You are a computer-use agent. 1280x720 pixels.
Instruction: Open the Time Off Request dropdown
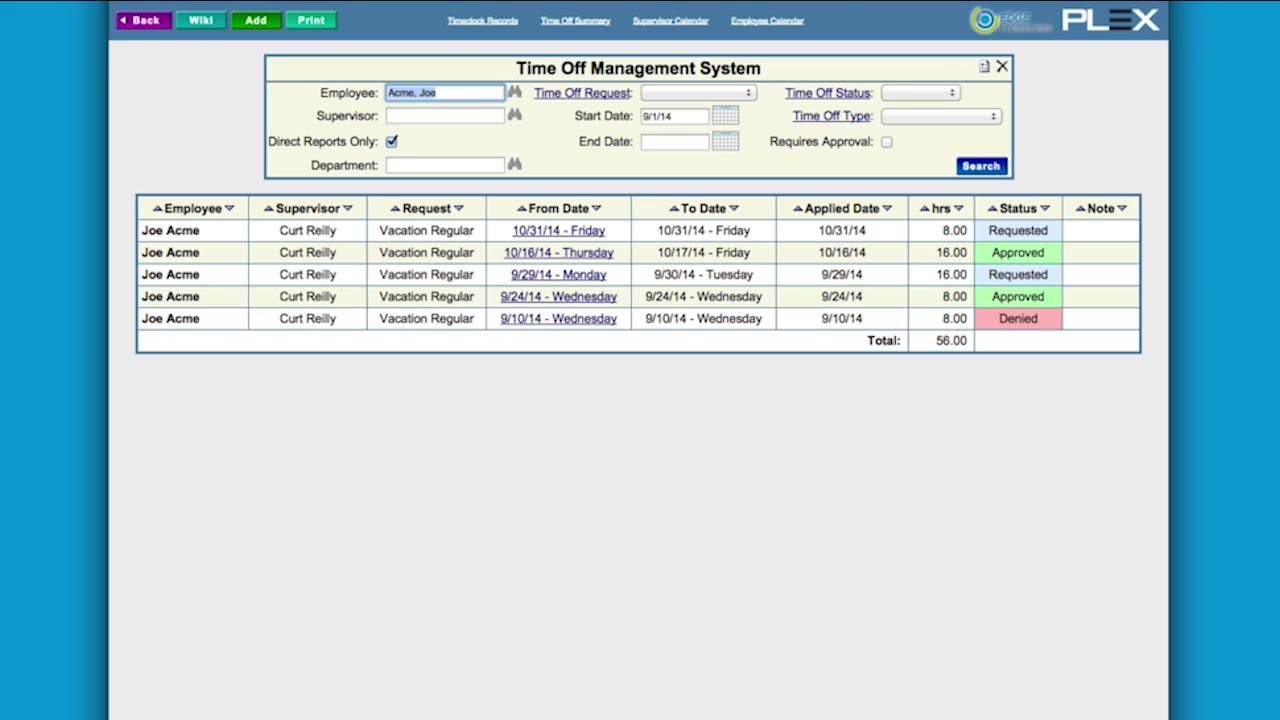pyautogui.click(x=698, y=92)
